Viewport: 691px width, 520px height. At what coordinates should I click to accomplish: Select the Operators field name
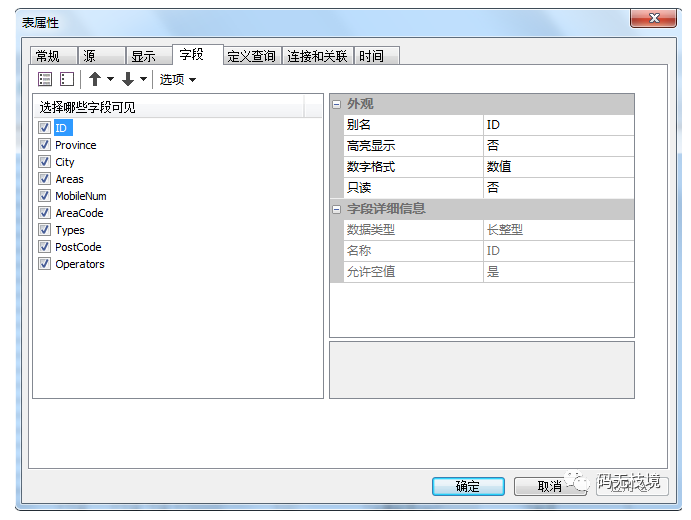(x=80, y=264)
